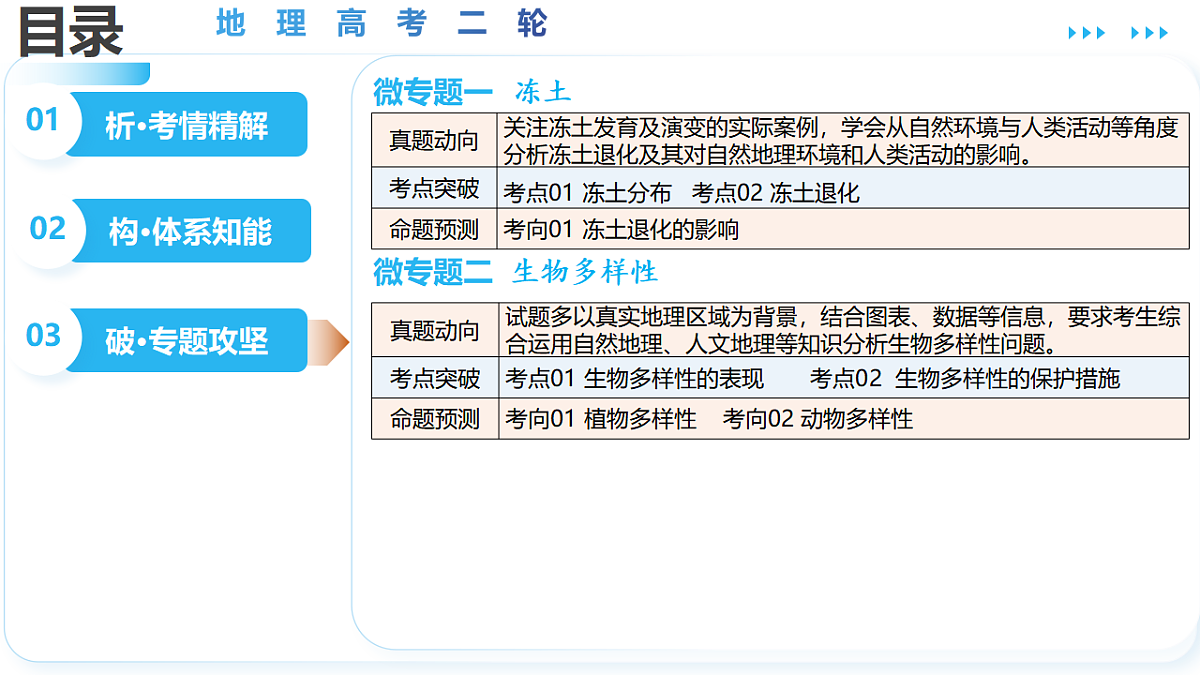The height and width of the screenshot is (675, 1200).
Task: Click 考向02 动物多样性 text
Action: pos(818,419)
